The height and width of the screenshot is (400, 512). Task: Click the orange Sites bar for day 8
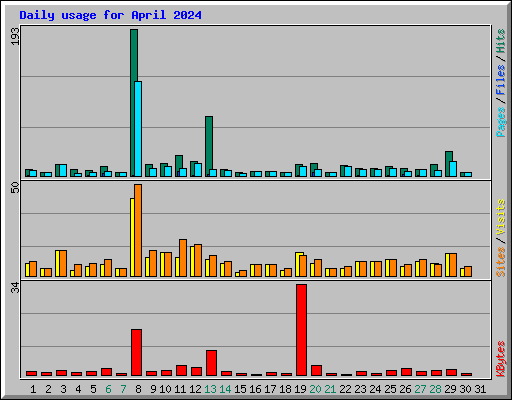[138, 230]
